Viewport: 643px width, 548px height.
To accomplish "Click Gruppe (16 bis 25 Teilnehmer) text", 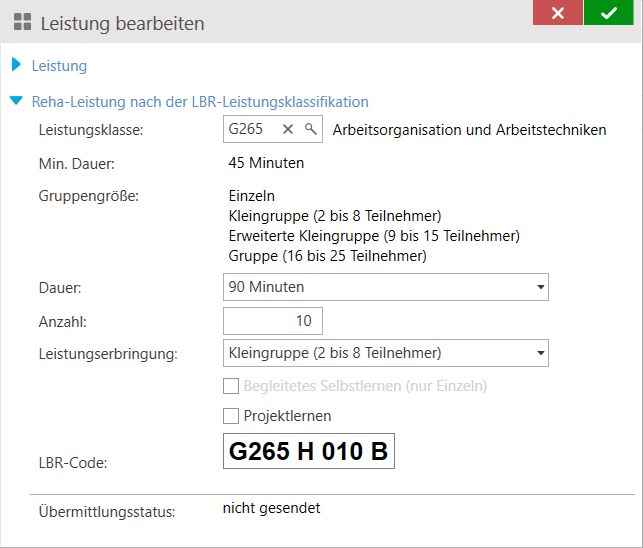I will (x=327, y=256).
